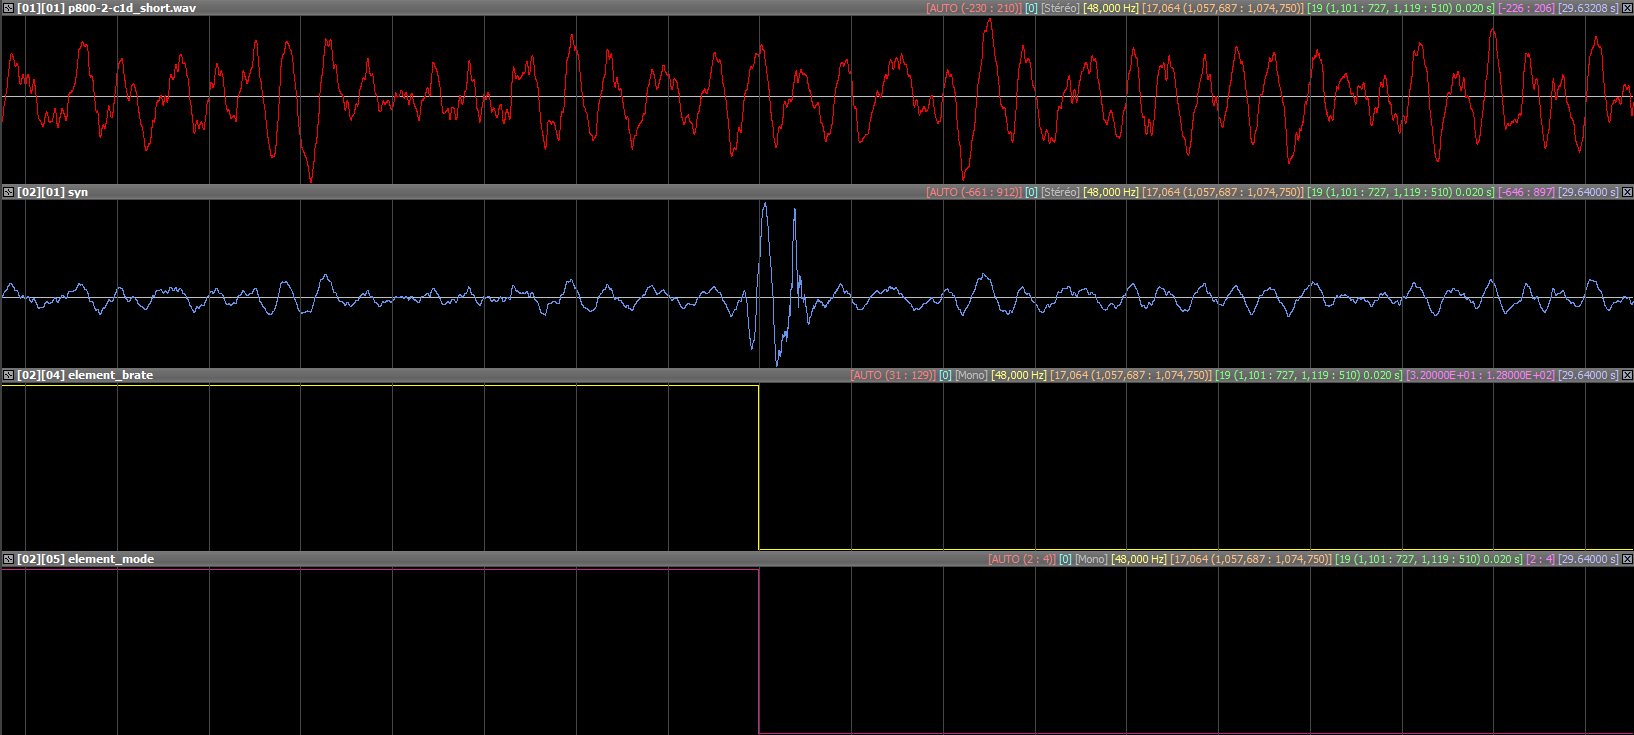Toggle AUTO (-661 : 912) scaling on the syn track
The width and height of the screenshot is (1634, 735).
[x=973, y=192]
